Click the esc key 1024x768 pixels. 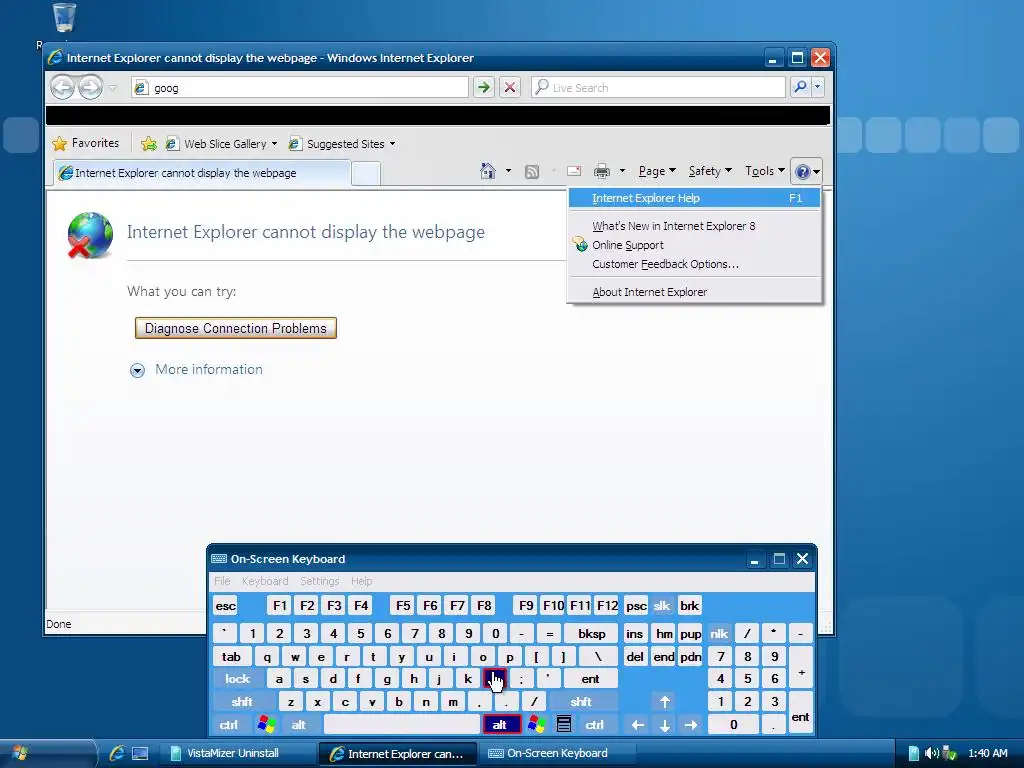click(225, 605)
